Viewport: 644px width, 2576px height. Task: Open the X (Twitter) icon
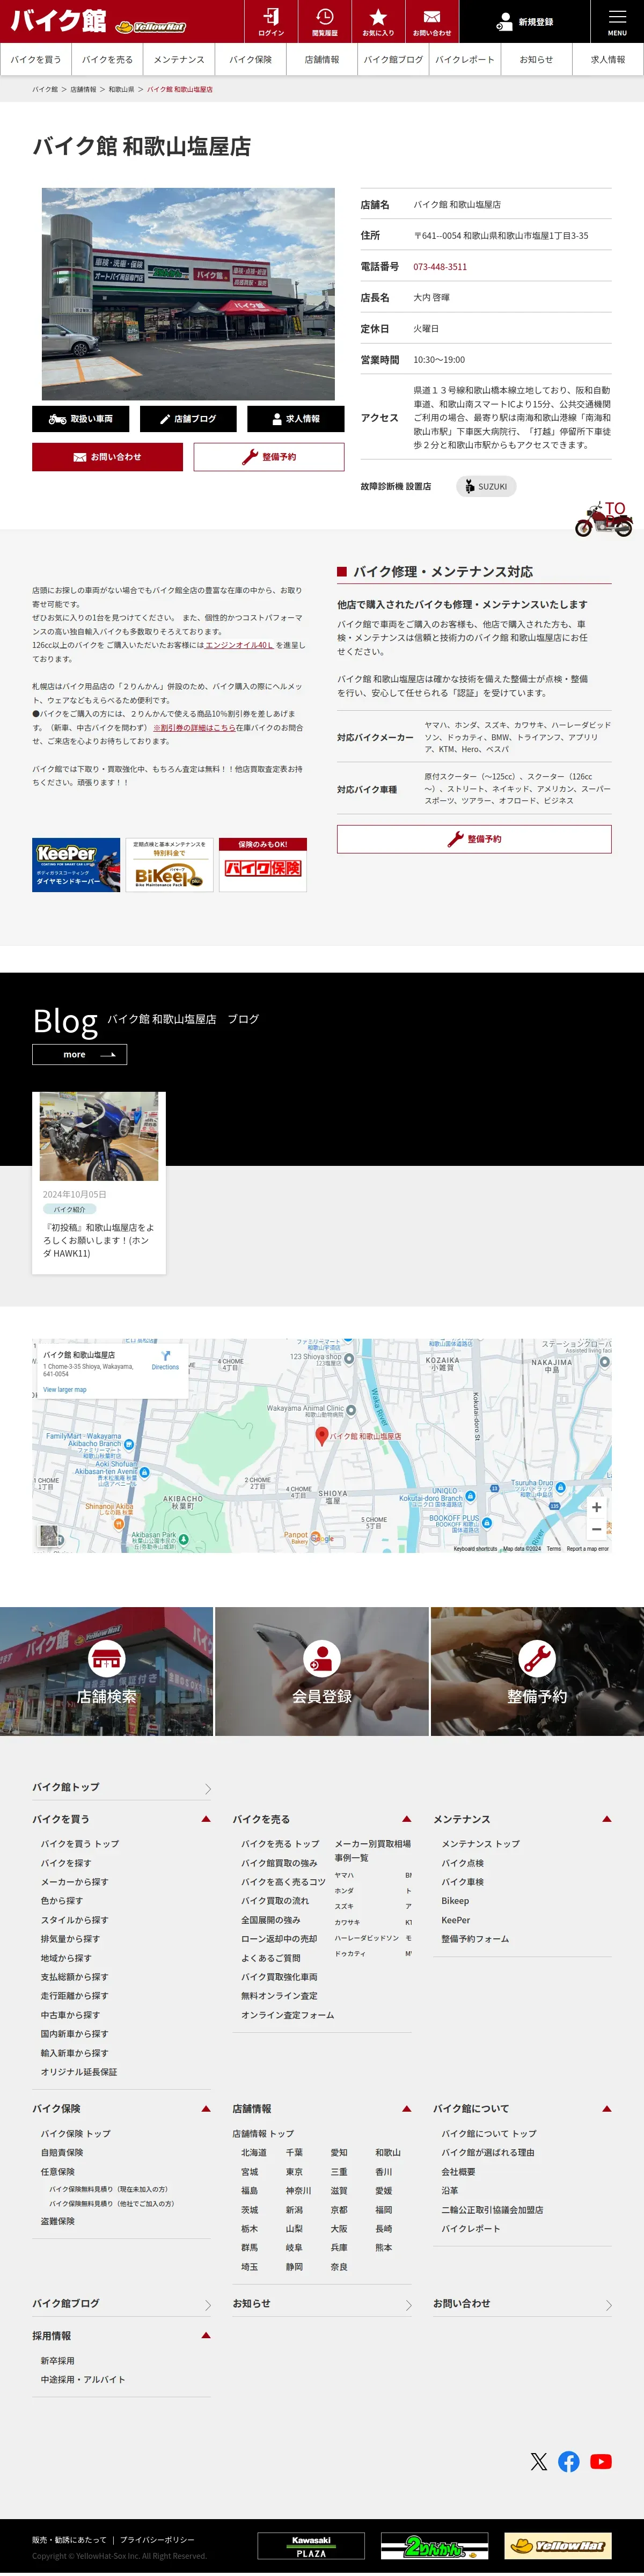pos(539,2461)
